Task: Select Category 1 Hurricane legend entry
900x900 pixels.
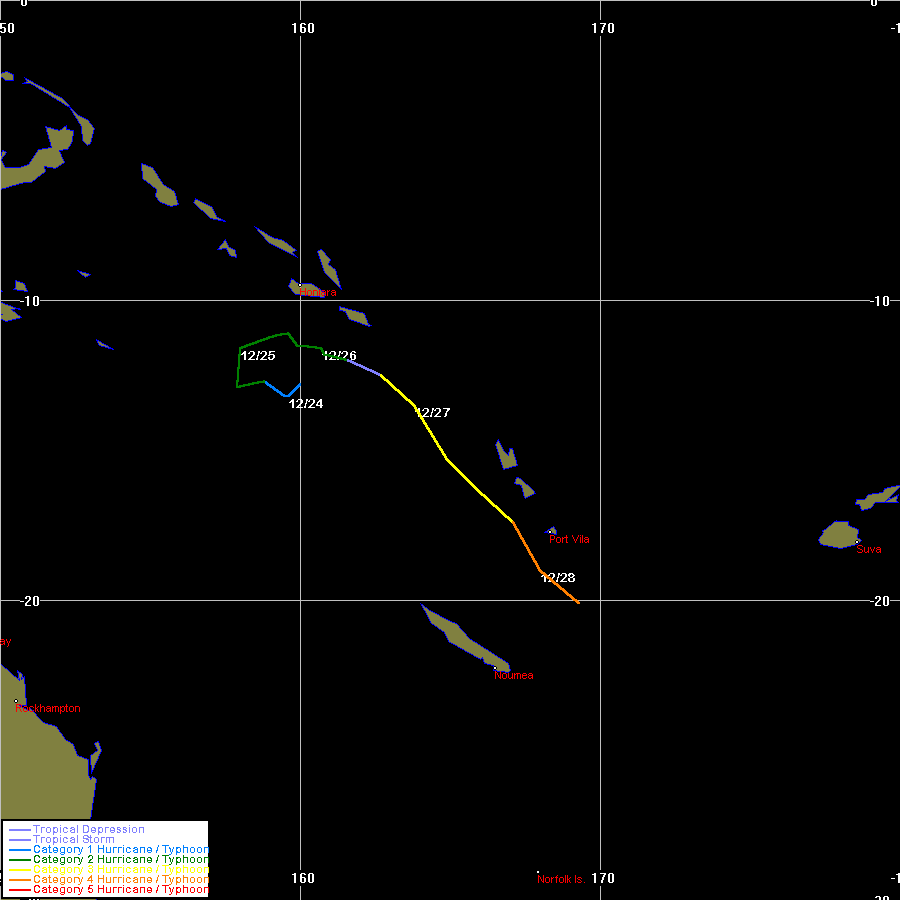Action: (120, 850)
